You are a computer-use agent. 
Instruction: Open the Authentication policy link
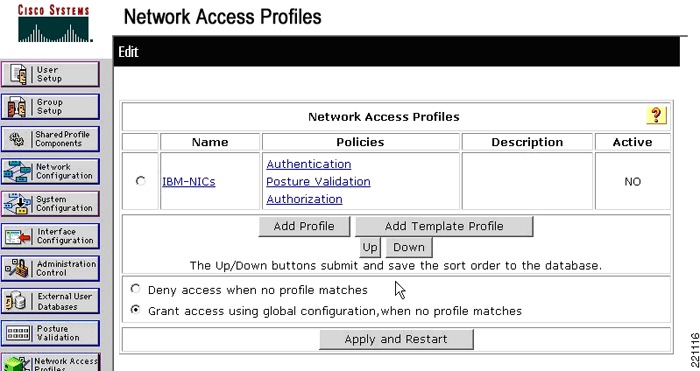coord(309,164)
